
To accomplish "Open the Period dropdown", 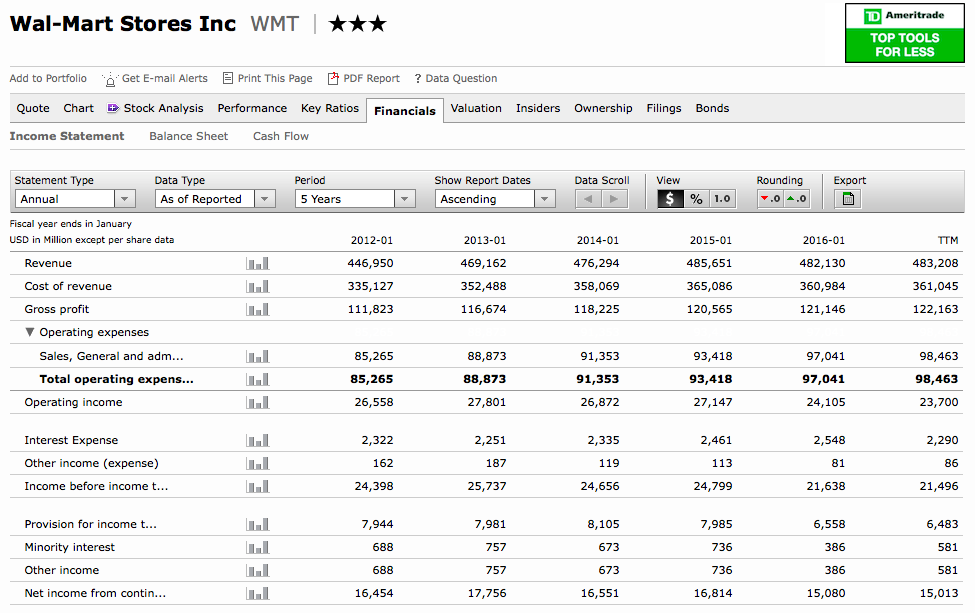I will pyautogui.click(x=354, y=199).
